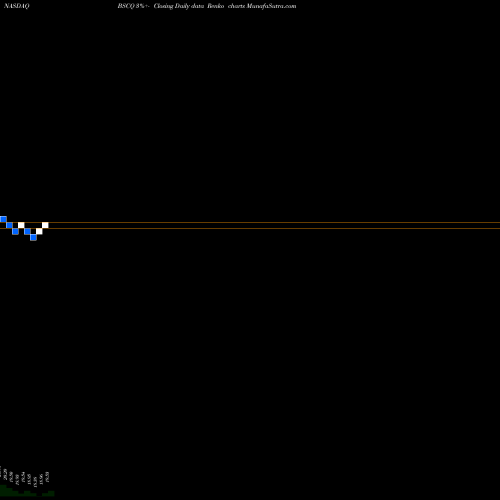Click the MunafaSutra.com text in title

[x=271, y=6]
